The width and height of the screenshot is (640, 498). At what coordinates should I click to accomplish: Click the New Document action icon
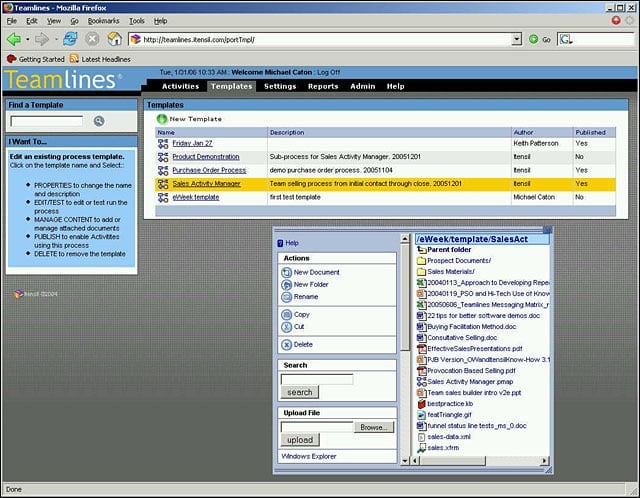(x=287, y=272)
